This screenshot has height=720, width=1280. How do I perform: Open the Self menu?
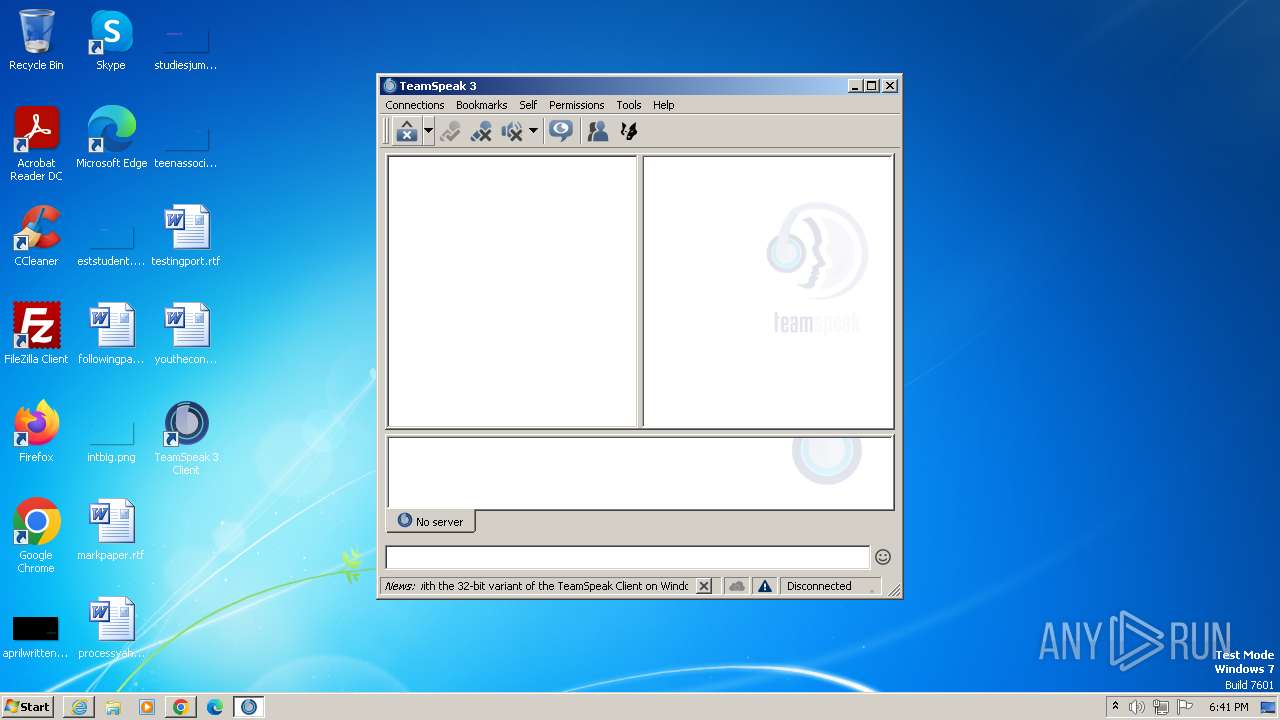(x=528, y=105)
